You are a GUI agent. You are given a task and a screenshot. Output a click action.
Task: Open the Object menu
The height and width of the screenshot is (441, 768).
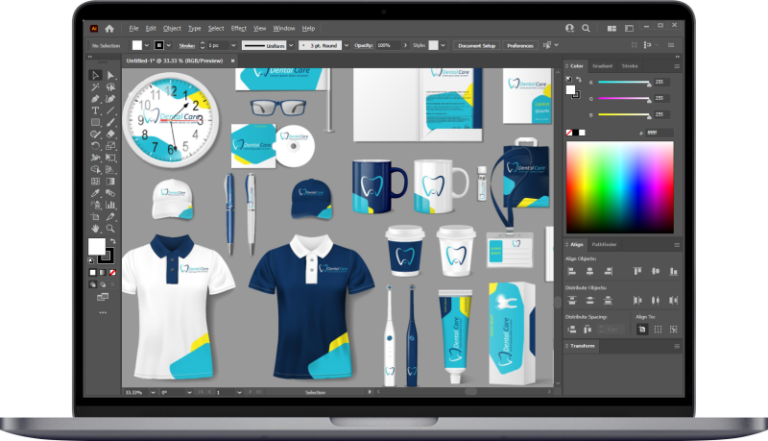click(x=172, y=28)
